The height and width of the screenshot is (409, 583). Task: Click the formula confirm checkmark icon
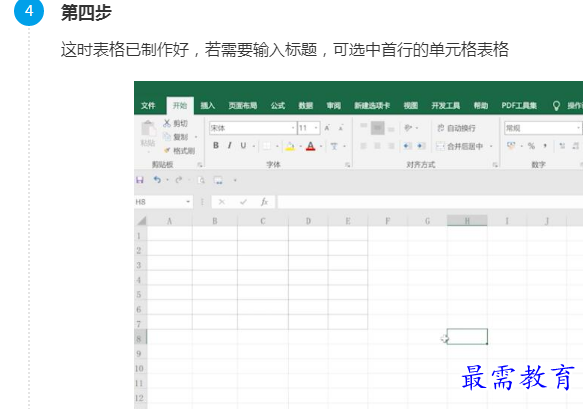(243, 202)
